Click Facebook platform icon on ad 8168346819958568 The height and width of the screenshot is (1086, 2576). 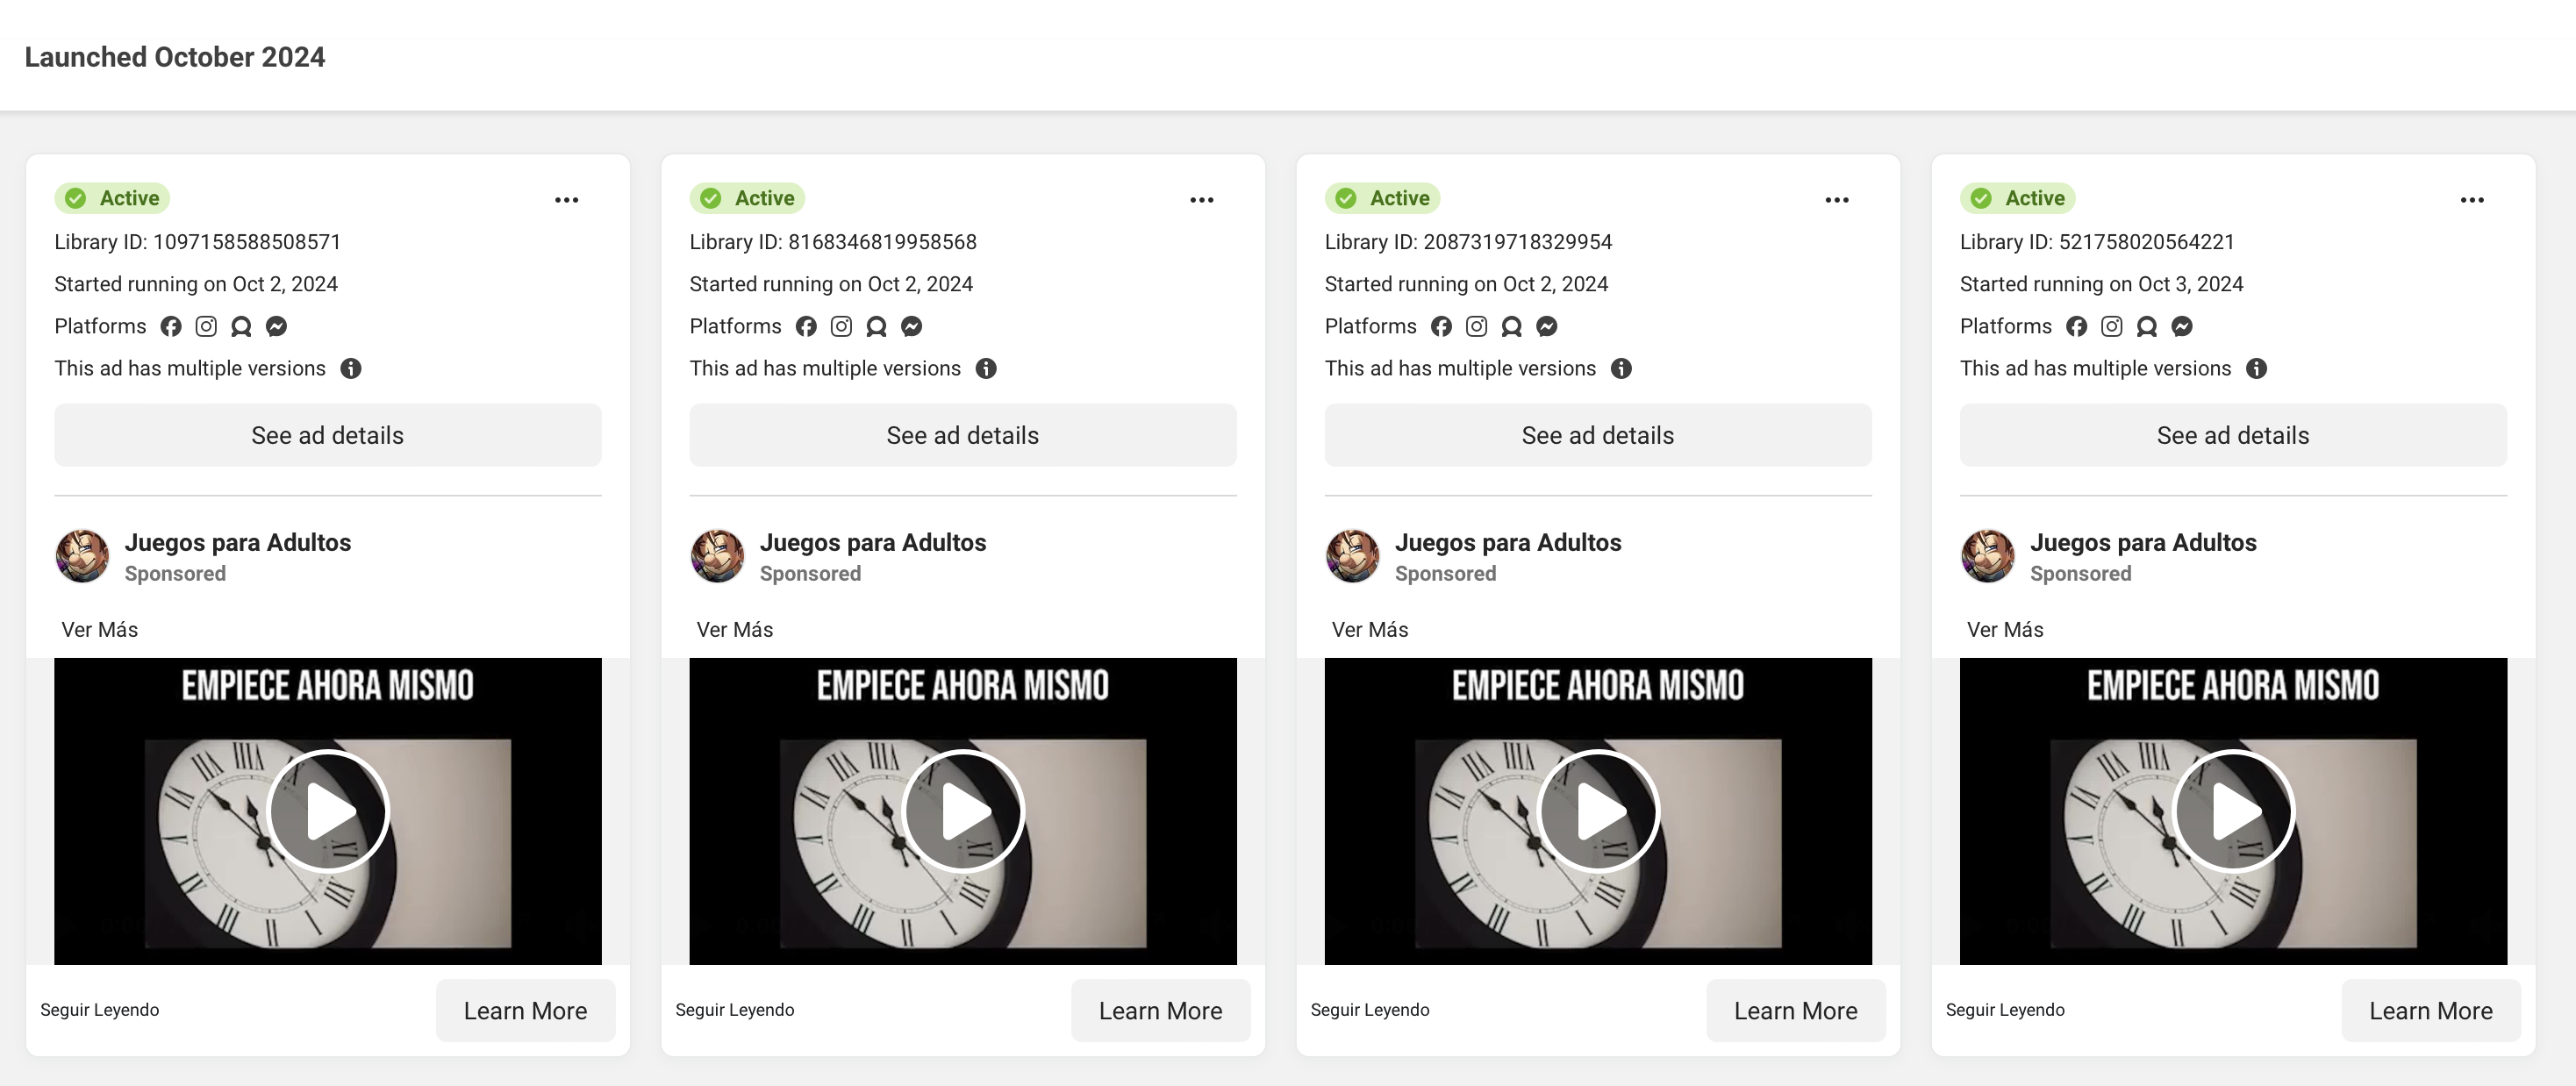806,326
